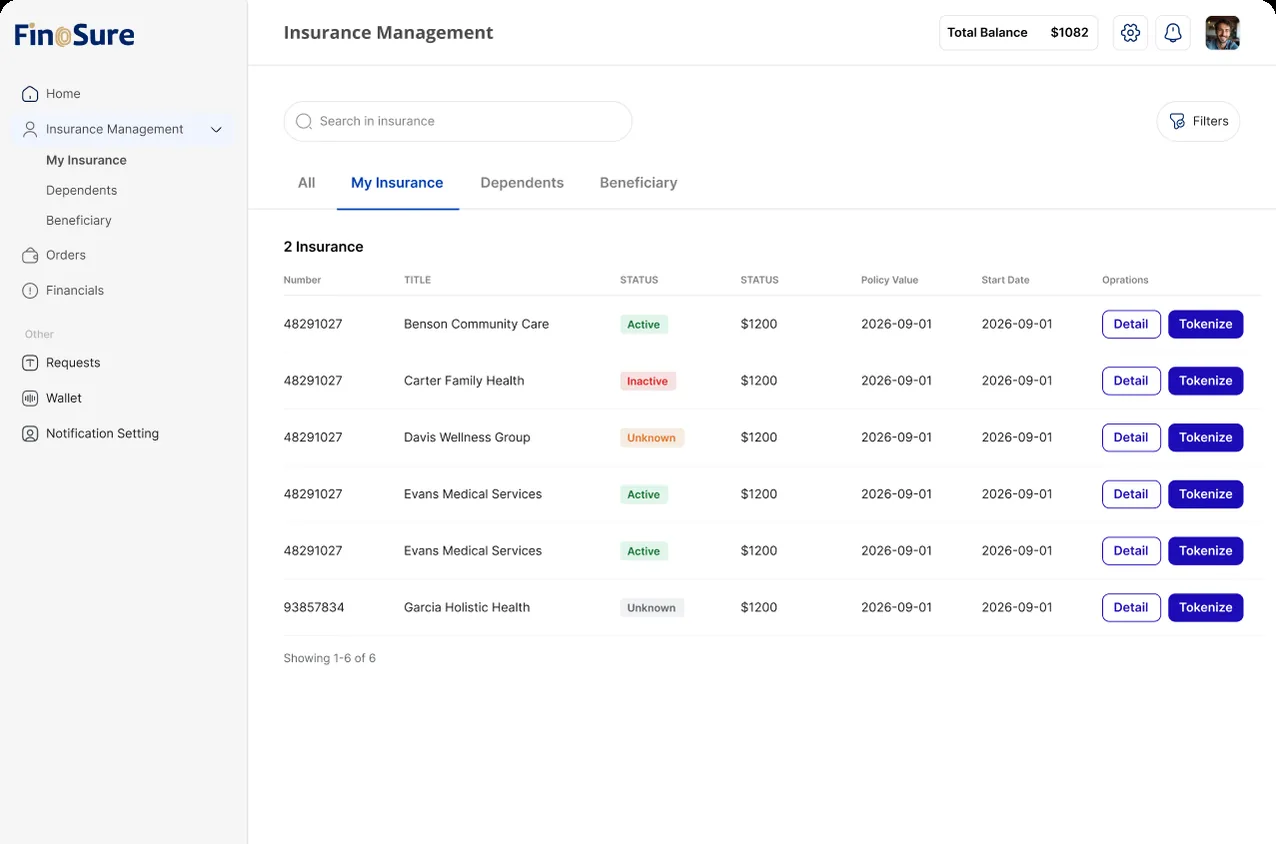
Task: Collapse the Insurance Management chevron
Action: tap(216, 129)
